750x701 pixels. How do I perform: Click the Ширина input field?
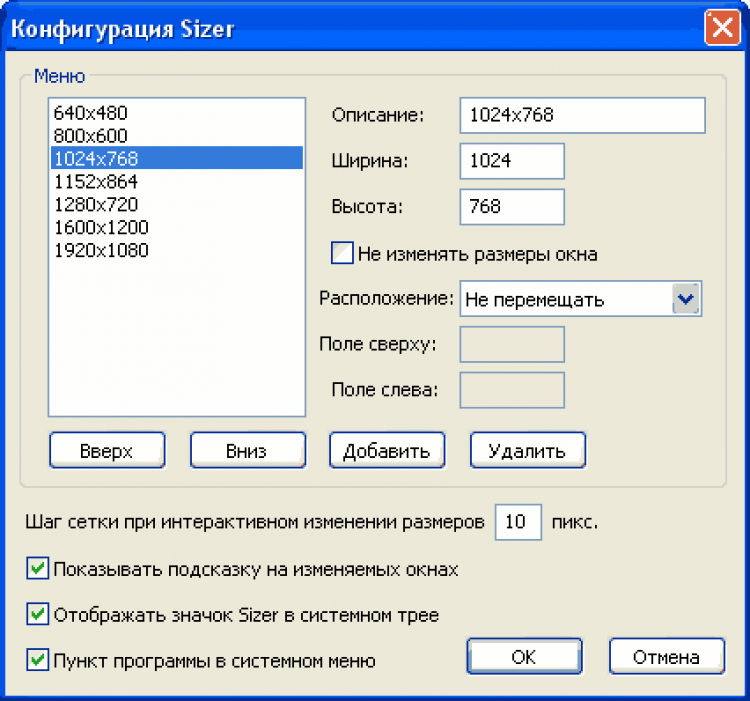pyautogui.click(x=512, y=161)
